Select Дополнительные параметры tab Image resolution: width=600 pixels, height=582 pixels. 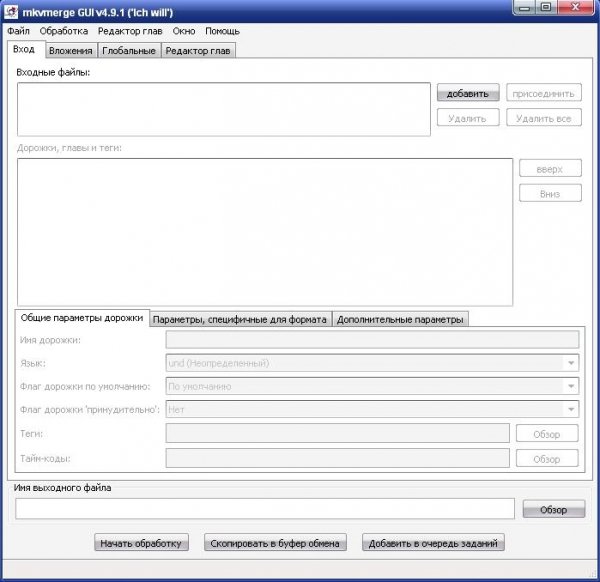point(400,320)
